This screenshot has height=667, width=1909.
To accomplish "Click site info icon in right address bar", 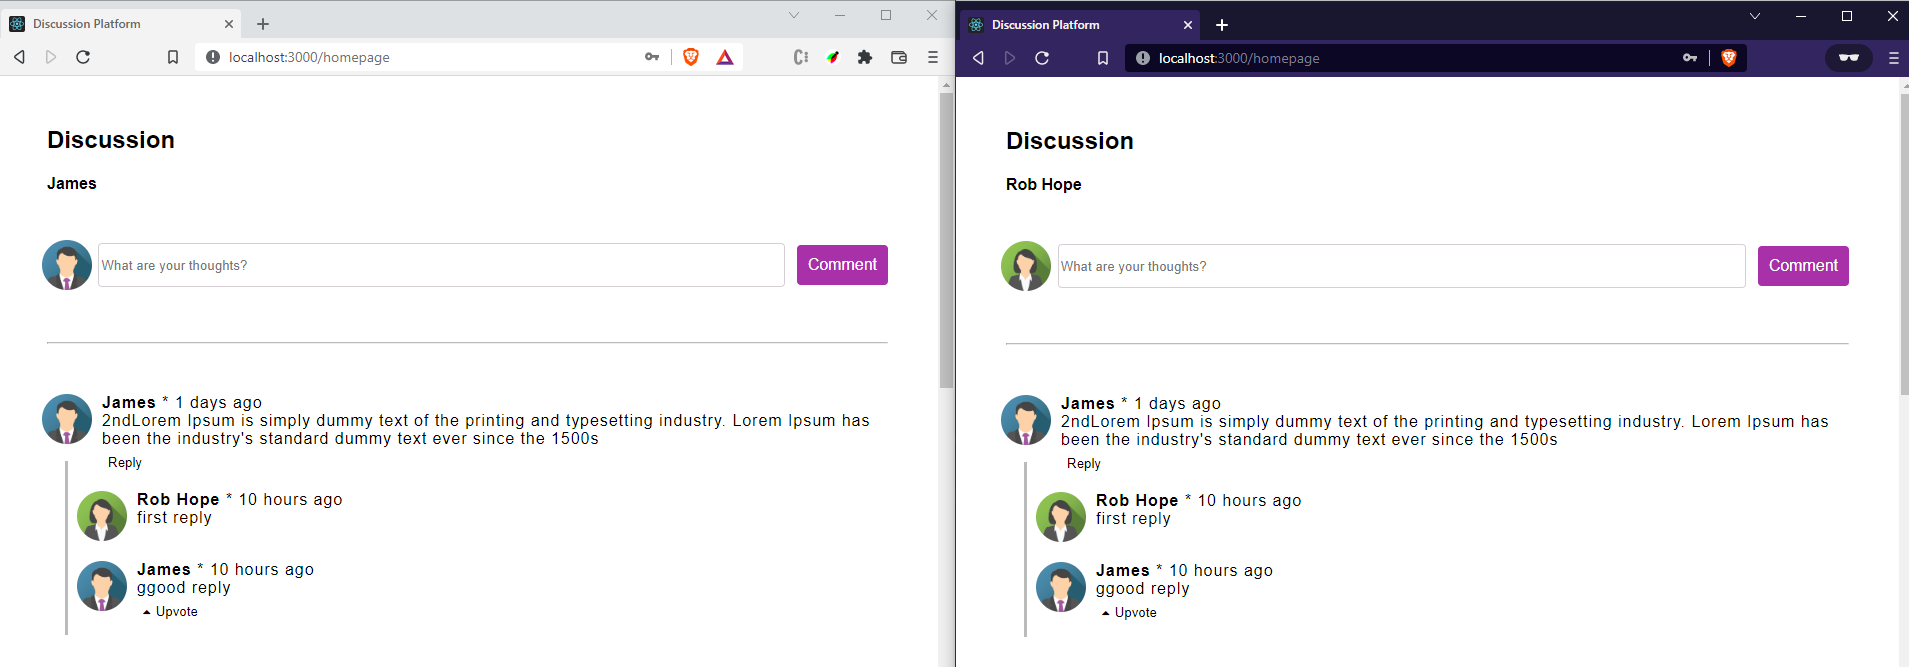I will (x=1143, y=58).
